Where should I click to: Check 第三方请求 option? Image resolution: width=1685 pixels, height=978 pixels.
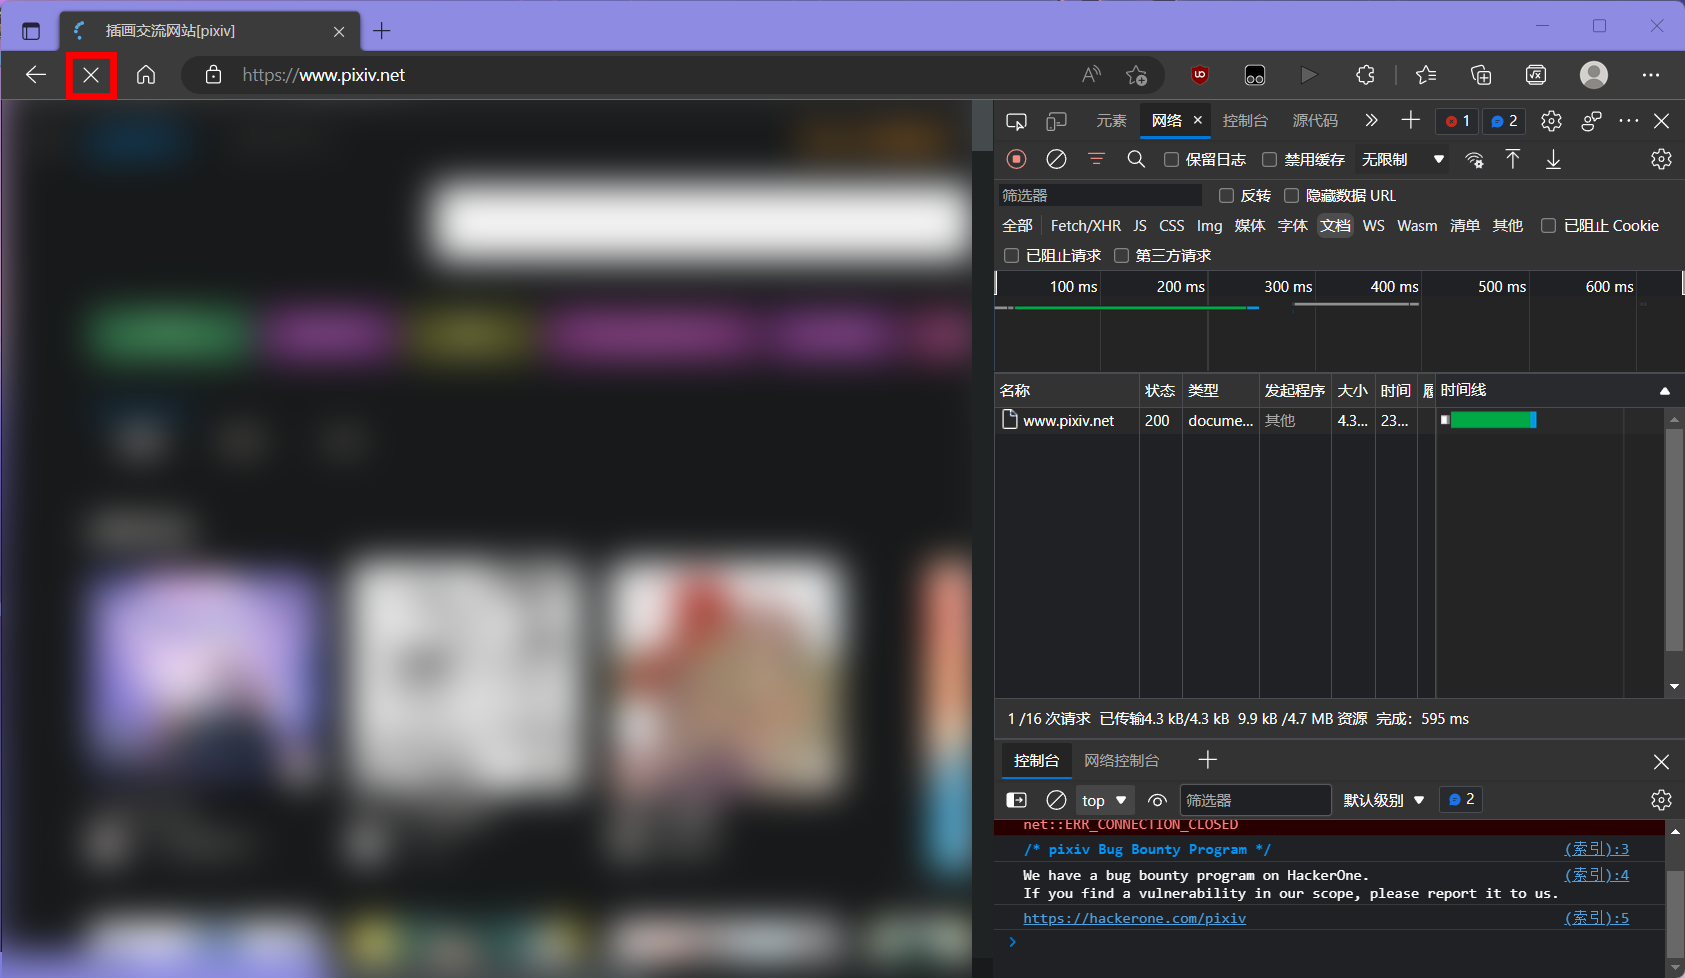coord(1122,256)
